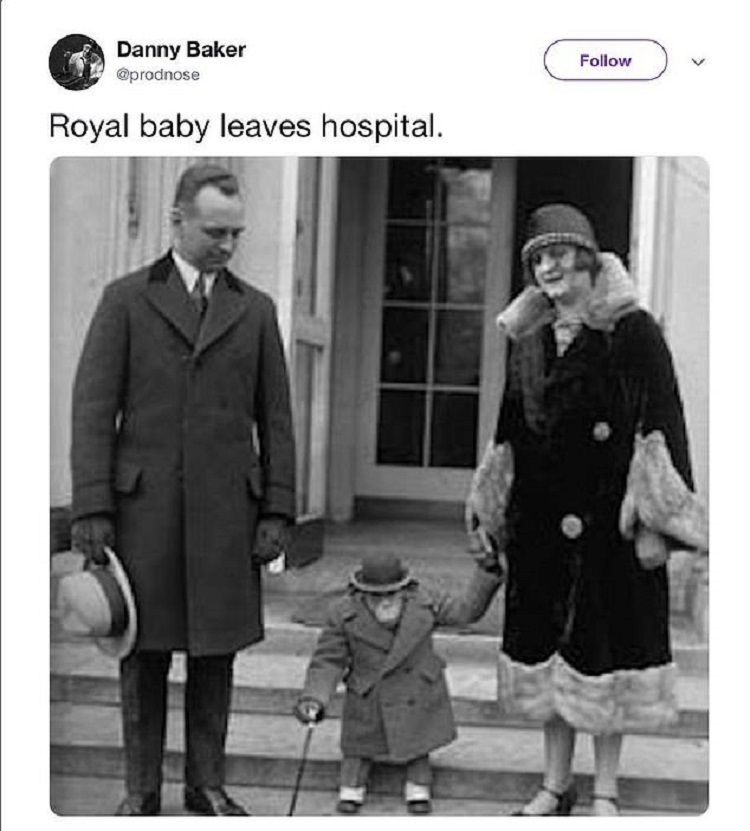Click Danny Baker's profile avatar

point(76,62)
